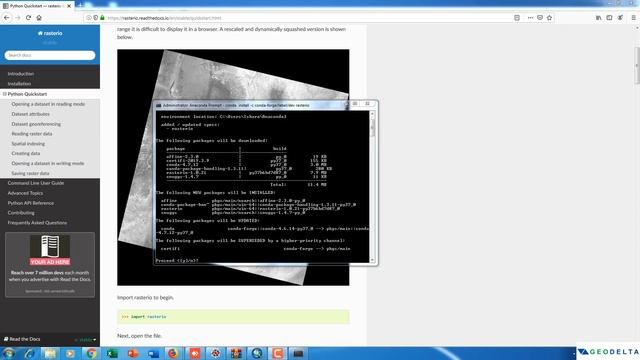Open the Installation docs section
Viewport: 640px width, 360px height.
19,84
